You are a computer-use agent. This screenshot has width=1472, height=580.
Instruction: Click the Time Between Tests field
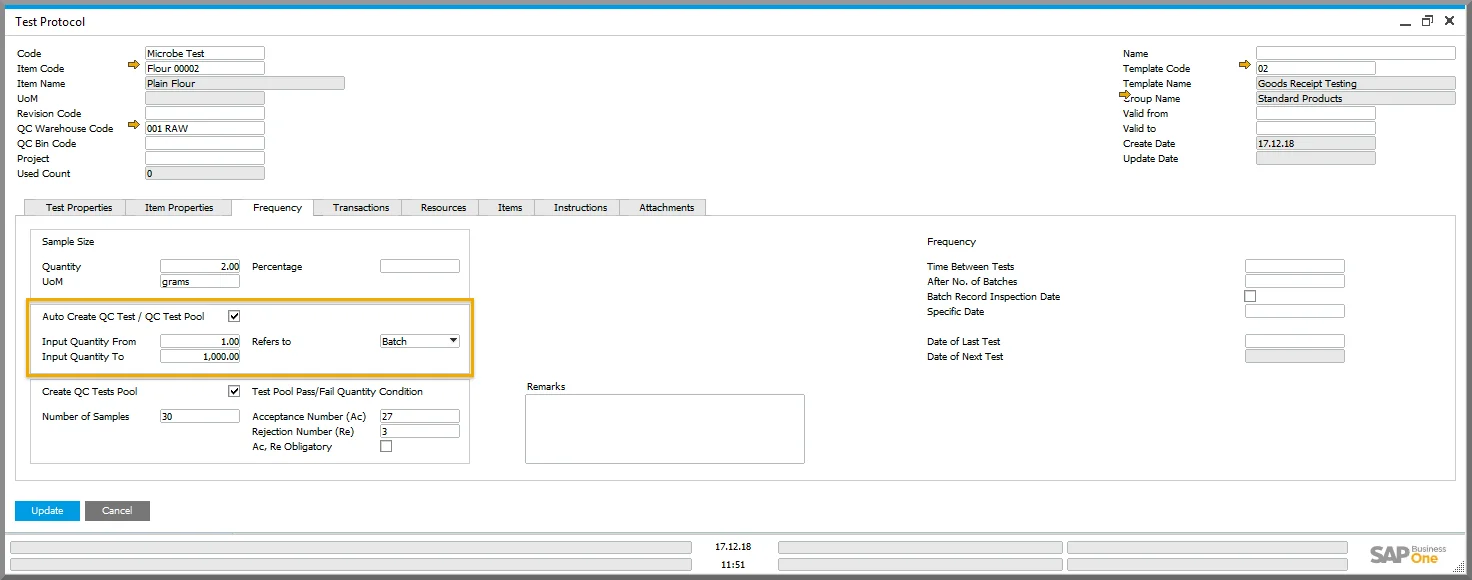(1295, 266)
